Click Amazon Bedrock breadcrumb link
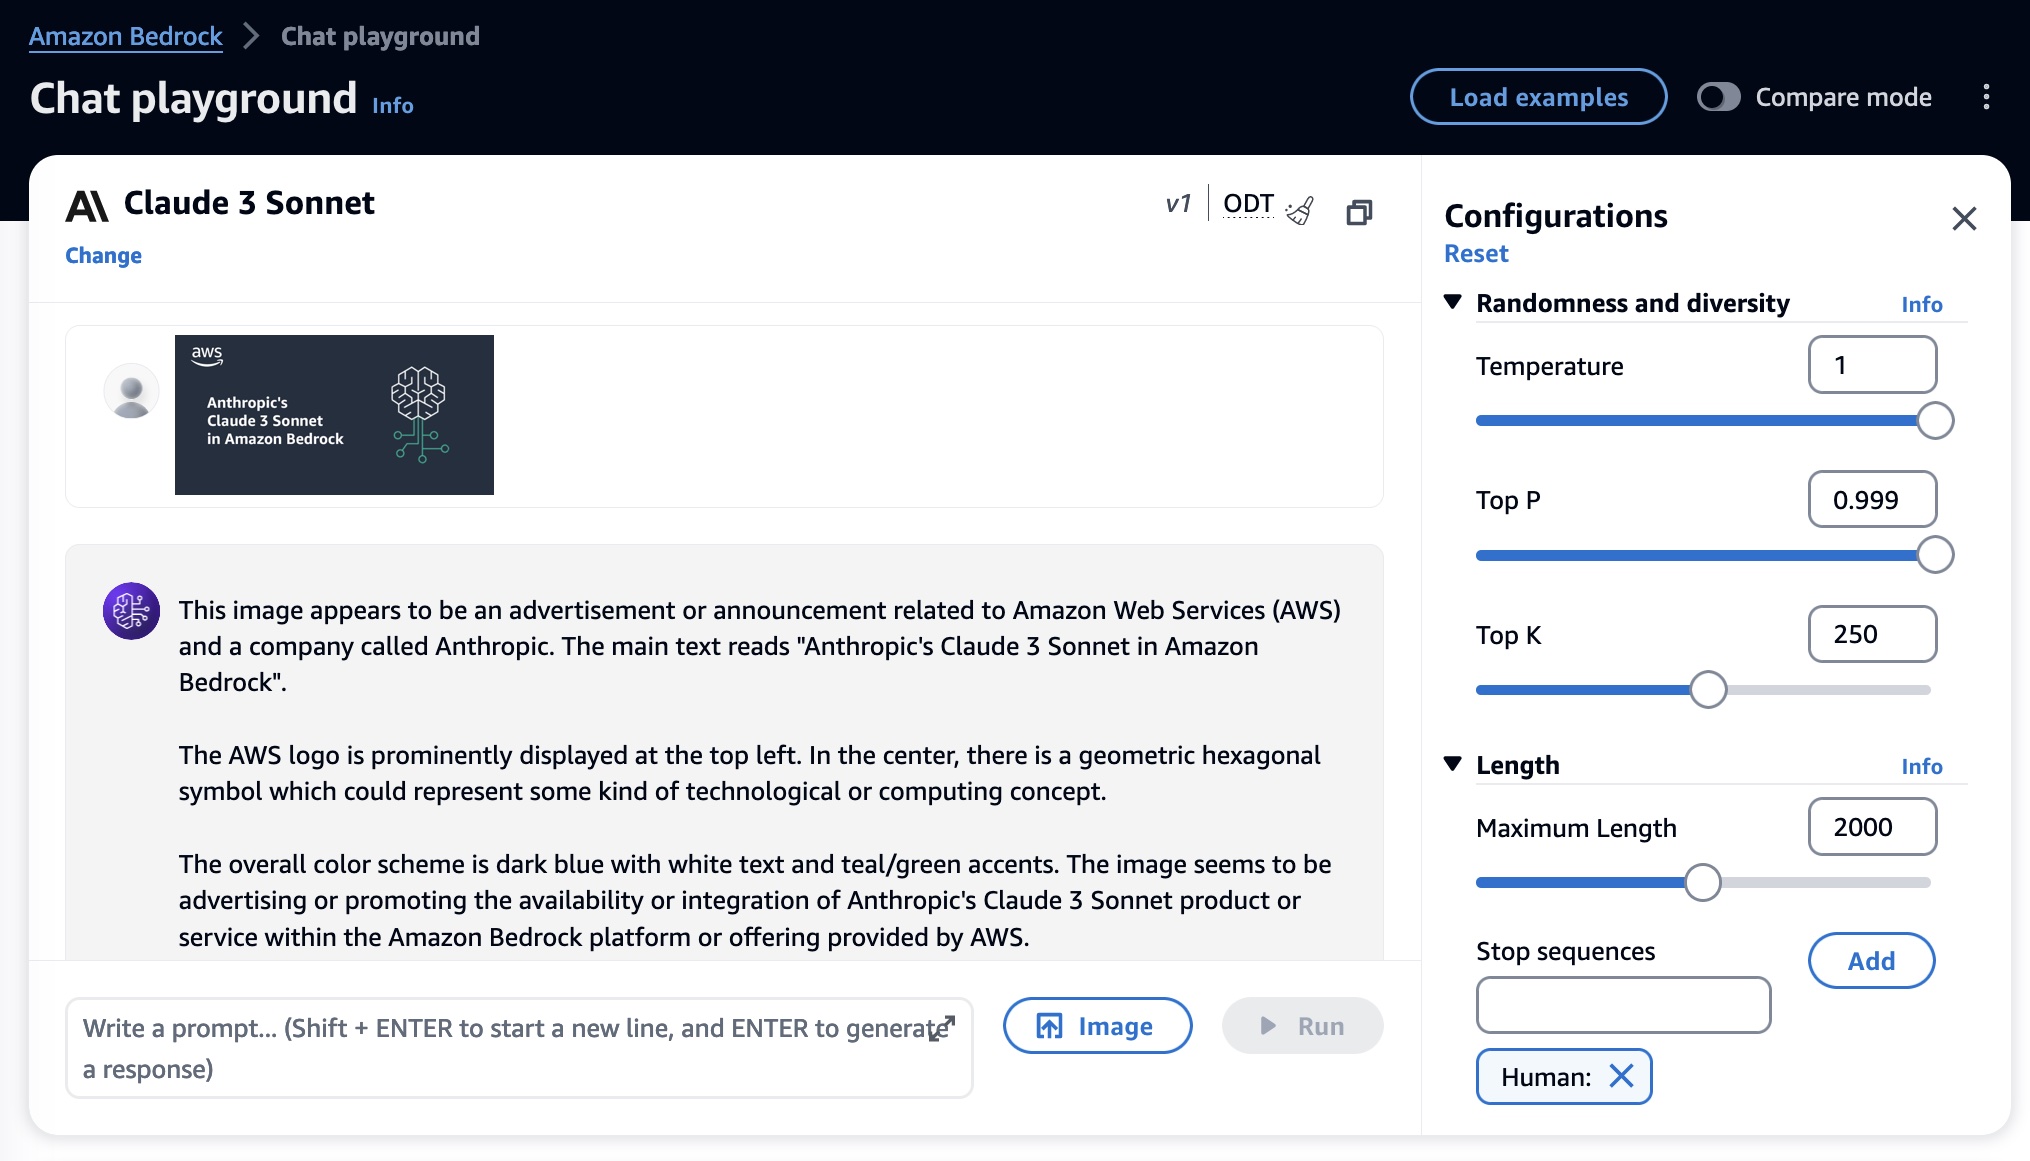The image size is (2030, 1161). 125,36
